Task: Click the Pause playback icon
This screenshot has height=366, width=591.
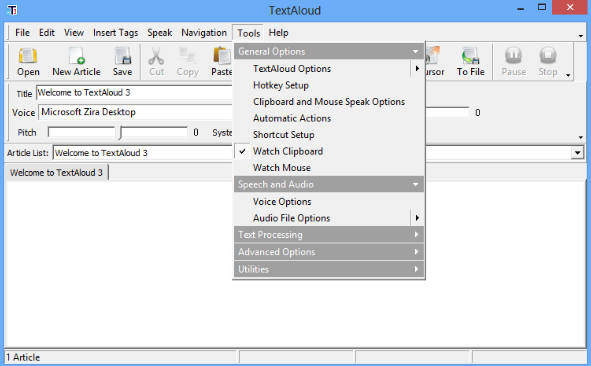Action: [513, 55]
